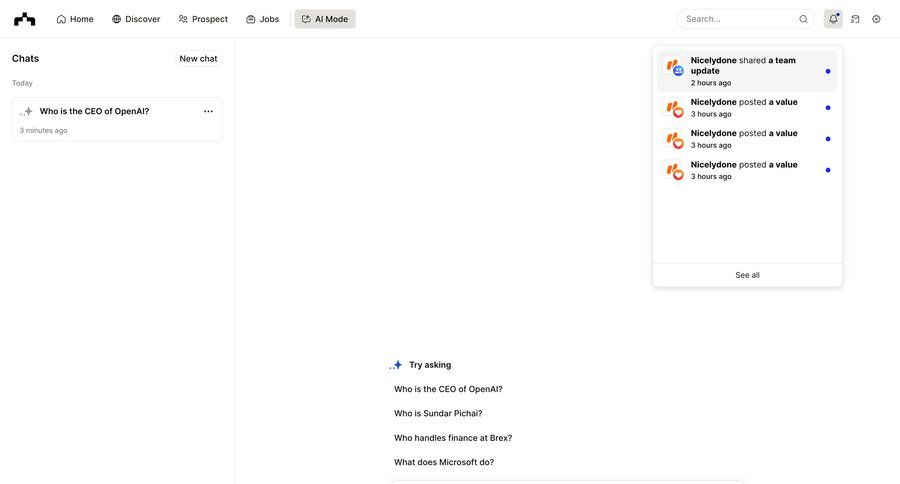The height and width of the screenshot is (484, 900).
Task: Click the magnifier icon in search box
Action: (x=804, y=19)
